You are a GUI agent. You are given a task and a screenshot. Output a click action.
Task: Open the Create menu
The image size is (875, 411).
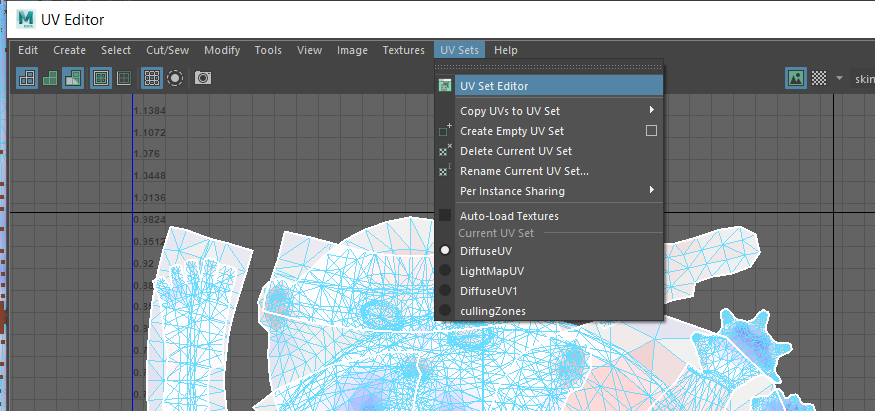point(69,50)
